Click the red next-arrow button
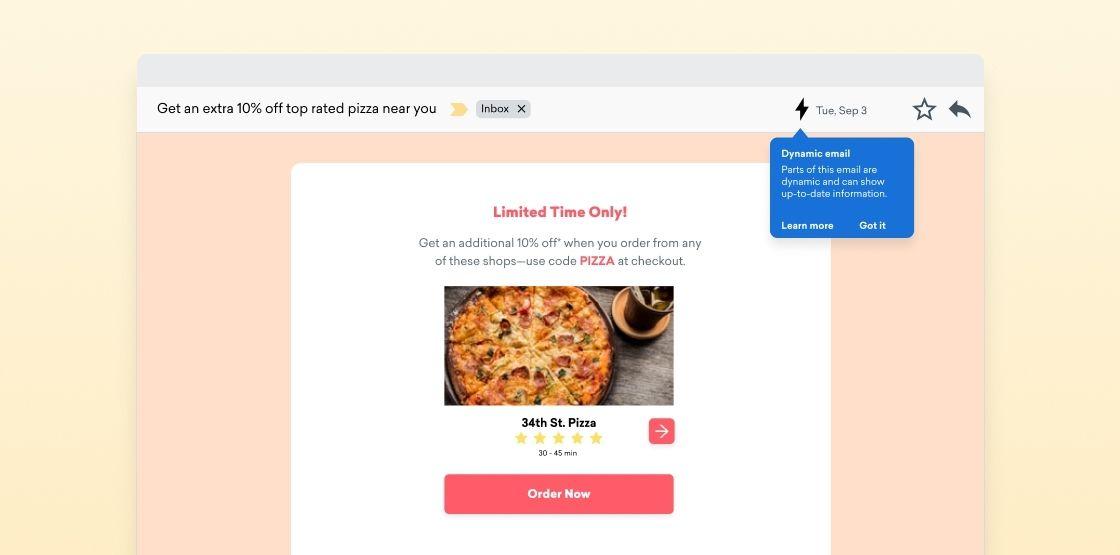Screen dimensions: 1120x555 [661, 431]
